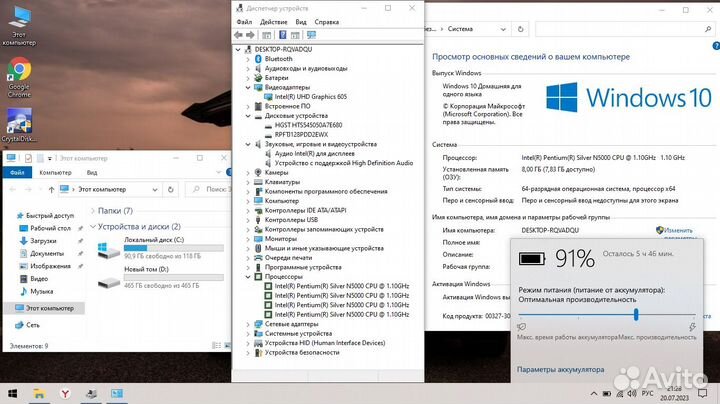
Task: Open the Файл menu in Device Manager
Action: pyautogui.click(x=244, y=22)
